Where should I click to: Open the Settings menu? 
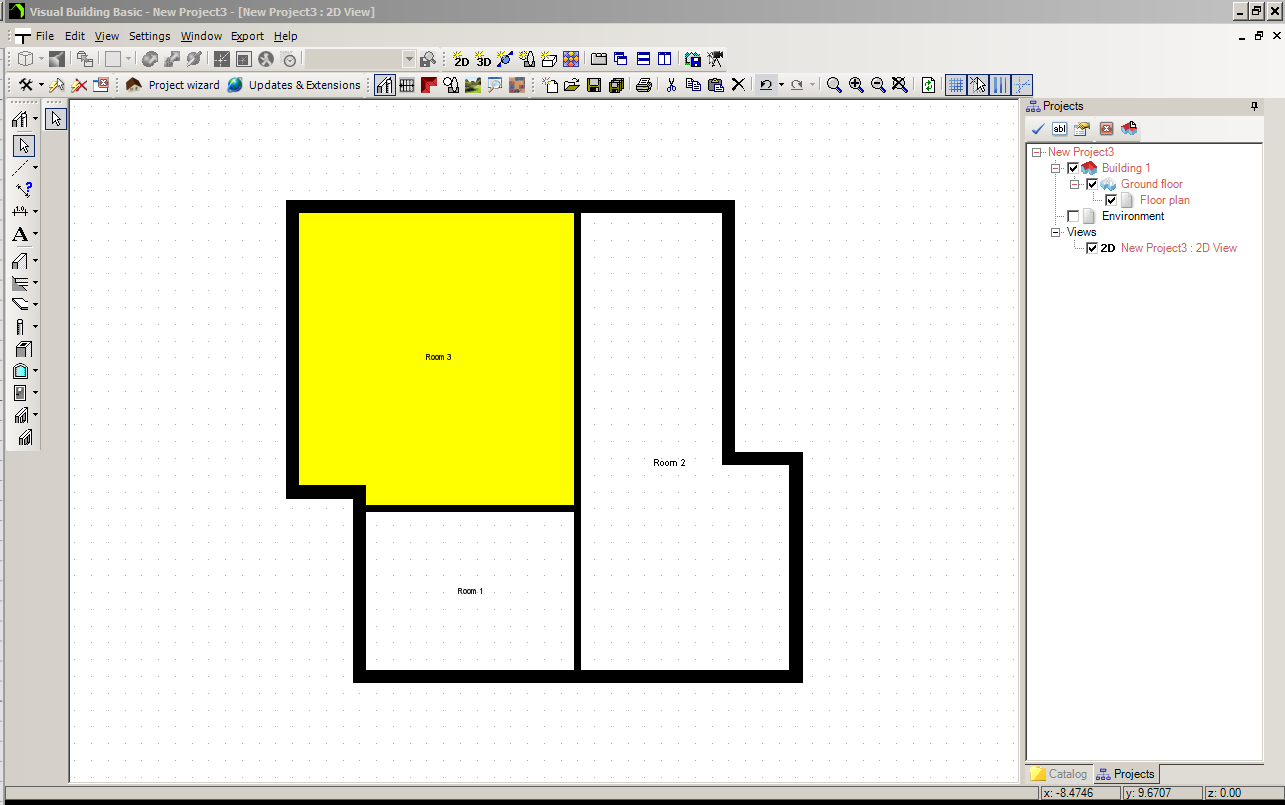pyautogui.click(x=149, y=36)
